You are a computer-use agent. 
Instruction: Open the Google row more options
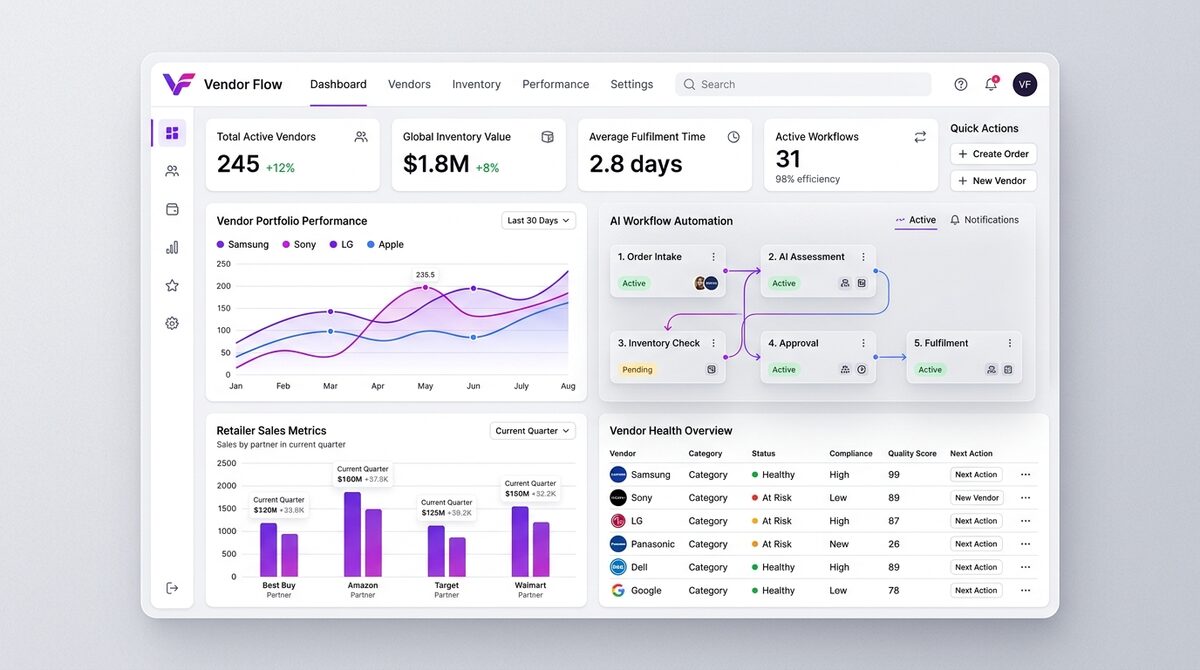[x=1025, y=590]
